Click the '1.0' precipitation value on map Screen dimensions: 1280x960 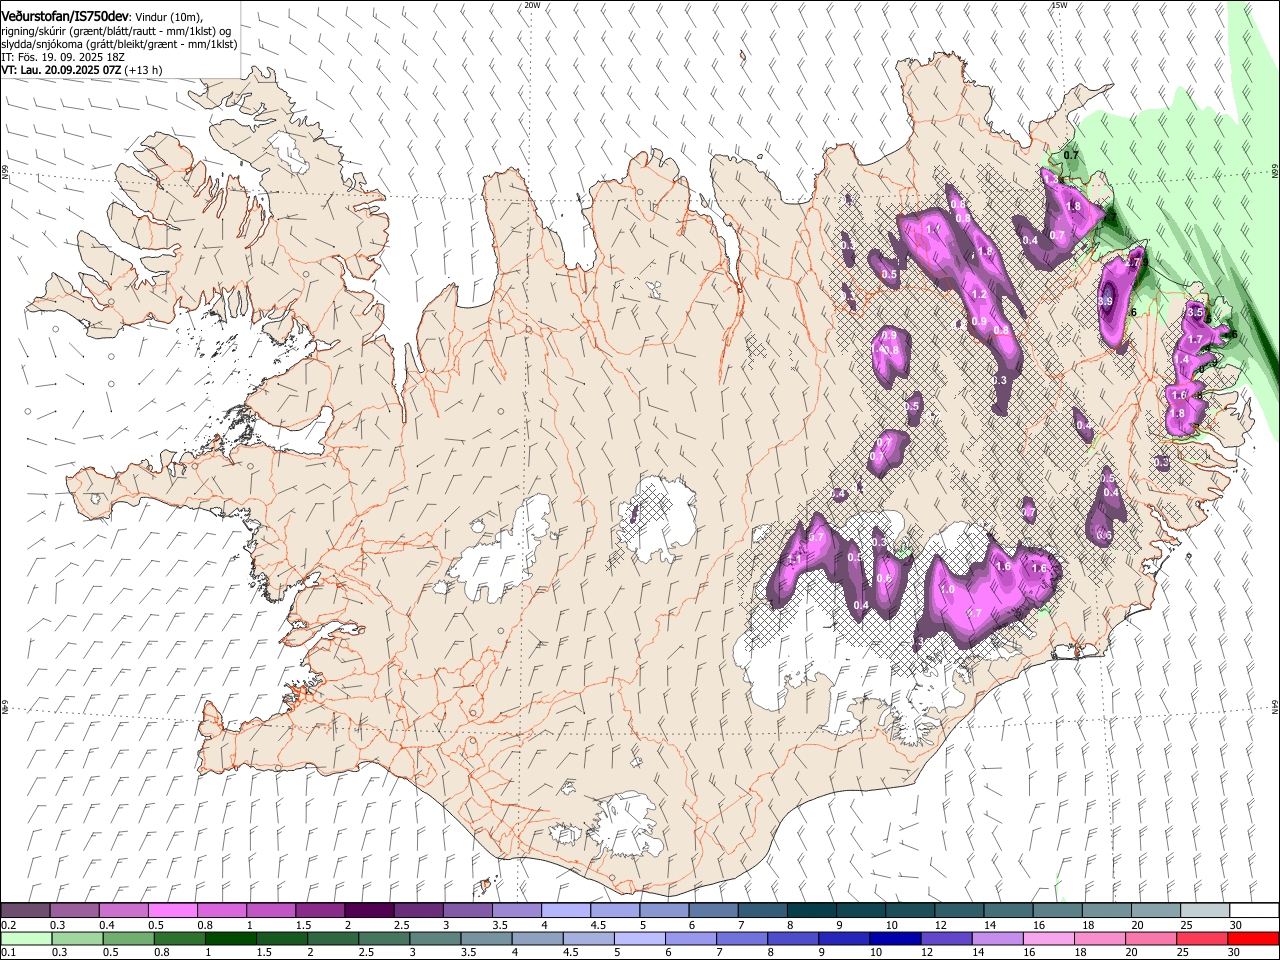pos(947,590)
